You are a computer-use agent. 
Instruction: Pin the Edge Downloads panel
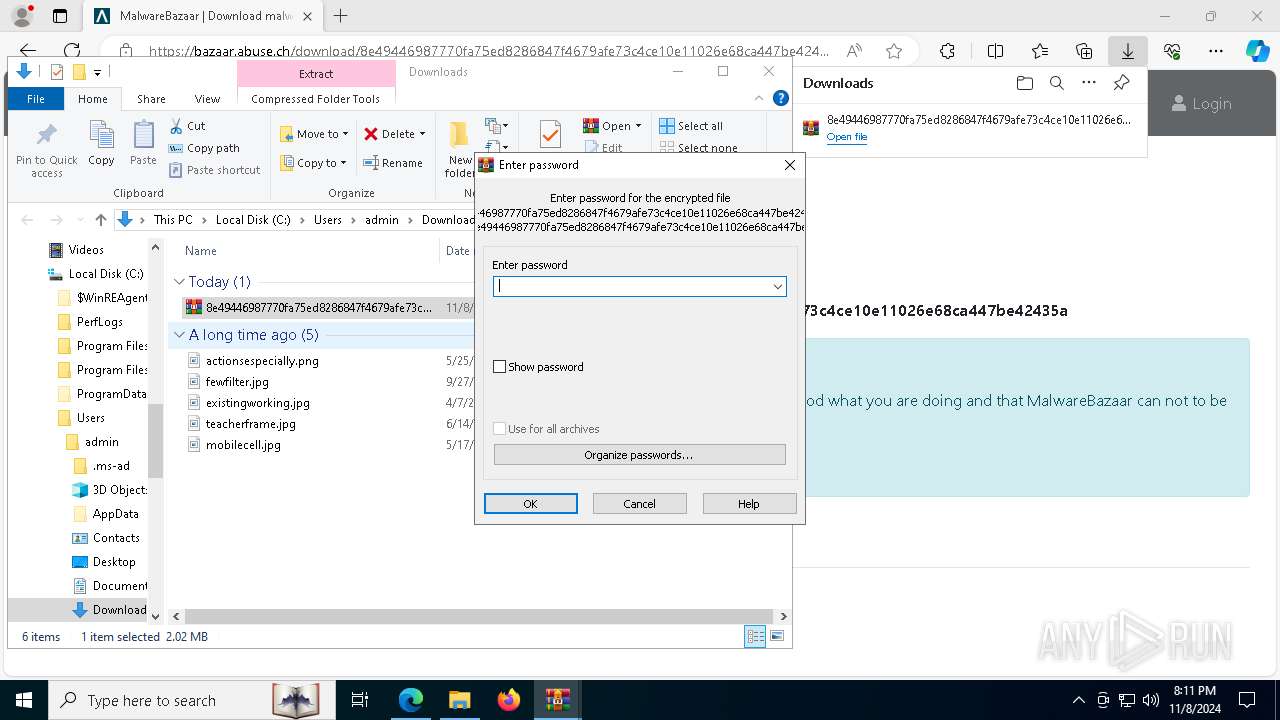[x=1122, y=83]
